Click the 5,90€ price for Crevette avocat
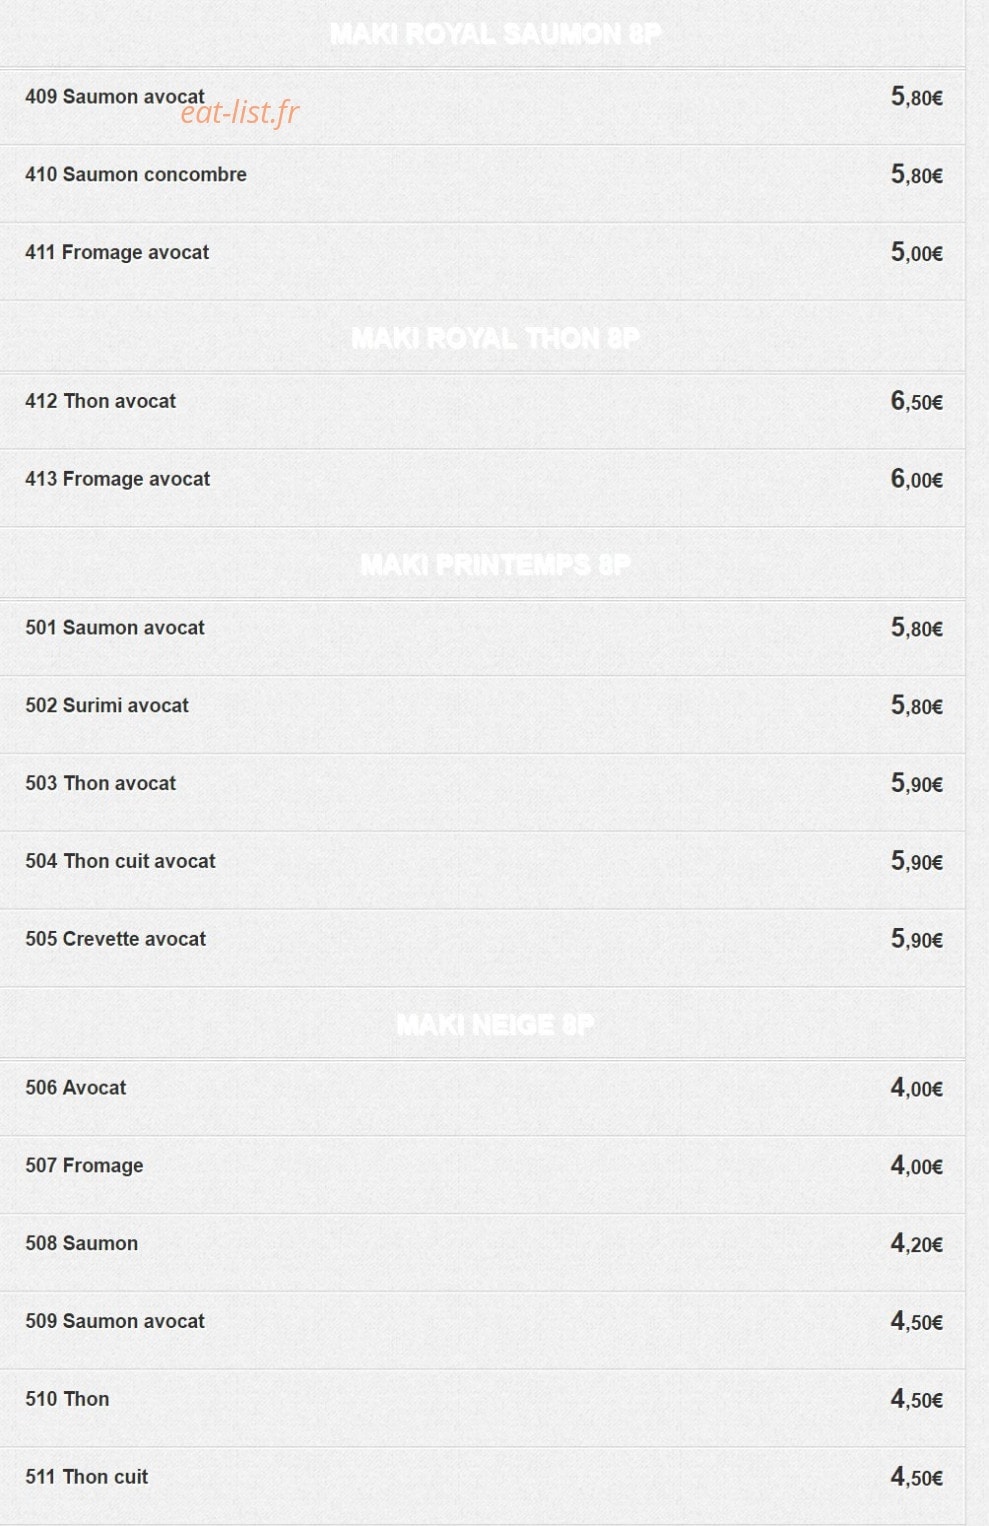This screenshot has width=989, height=1526. [917, 939]
